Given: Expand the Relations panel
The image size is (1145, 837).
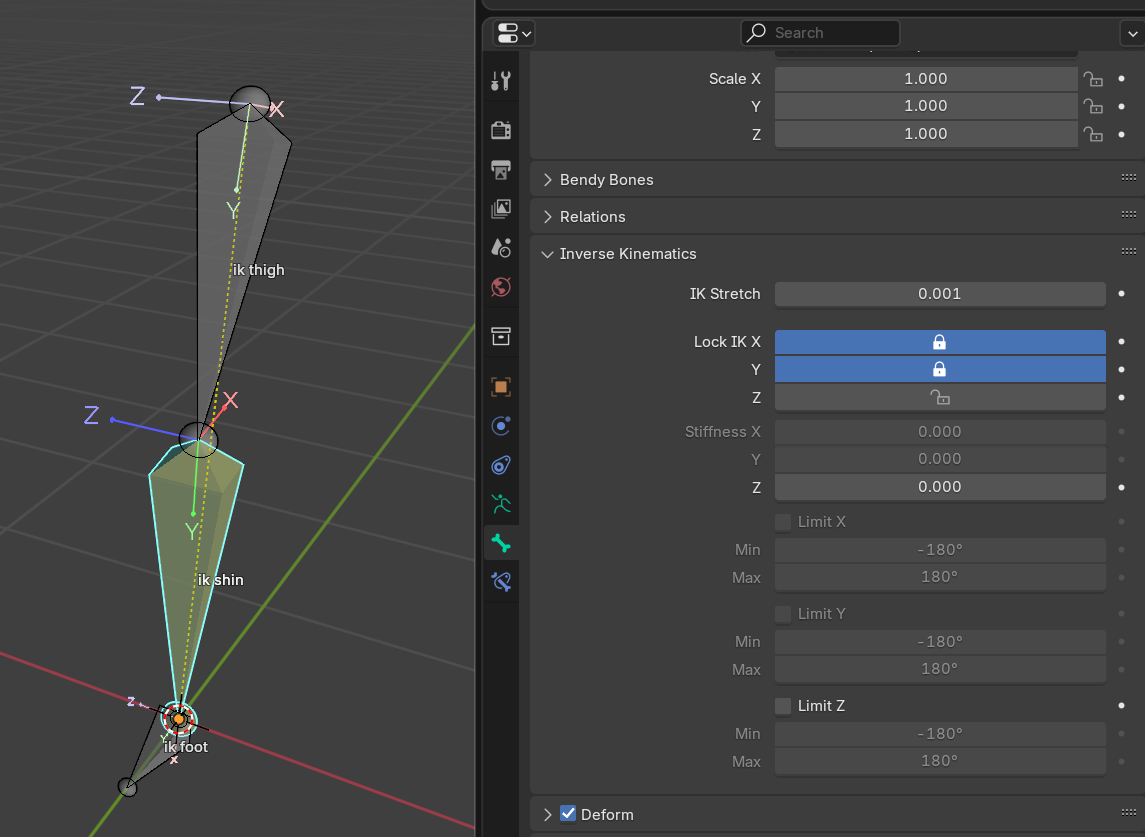Looking at the screenshot, I should click(x=548, y=217).
